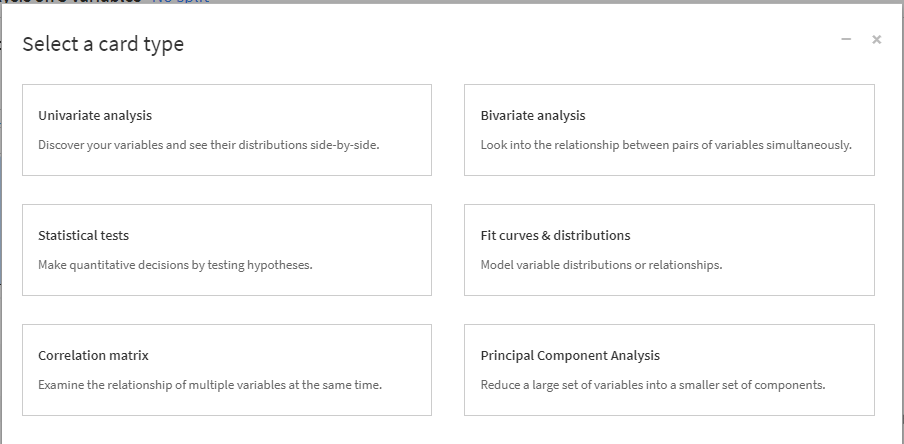Click the distributions side-by-side description text

tap(208, 145)
